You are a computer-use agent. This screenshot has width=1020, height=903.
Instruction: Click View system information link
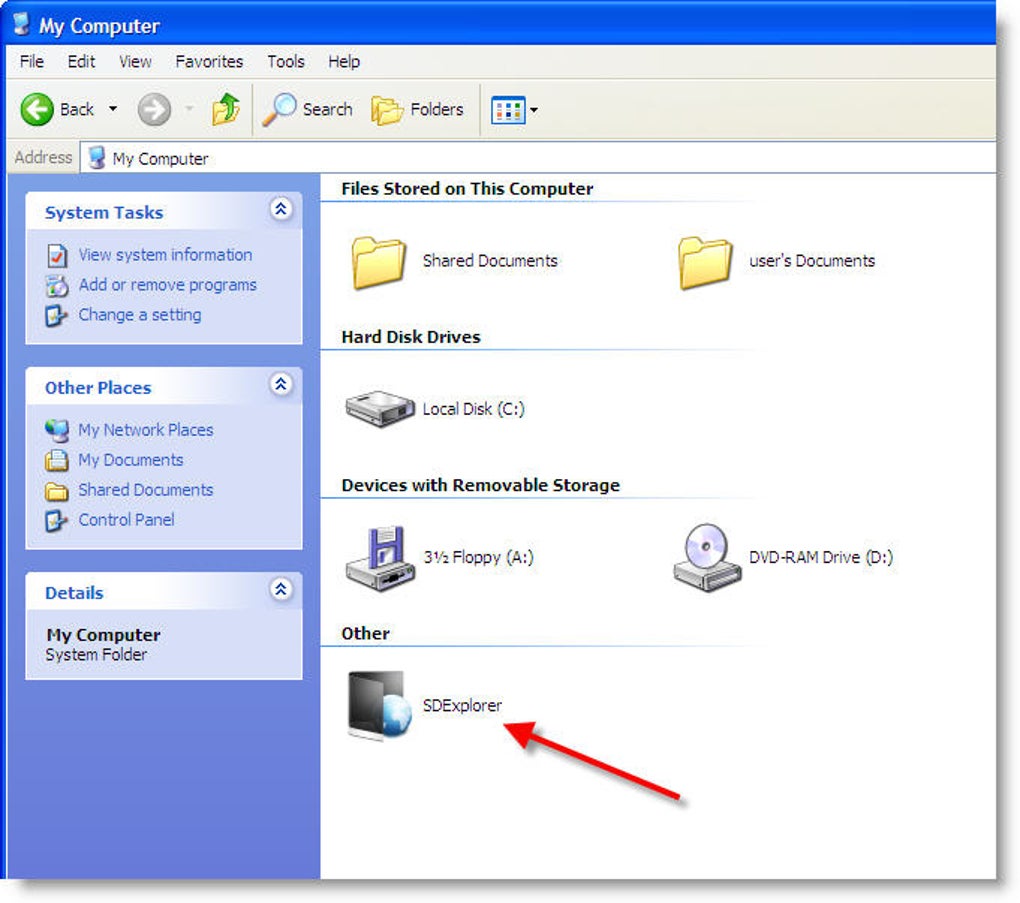tap(165, 254)
